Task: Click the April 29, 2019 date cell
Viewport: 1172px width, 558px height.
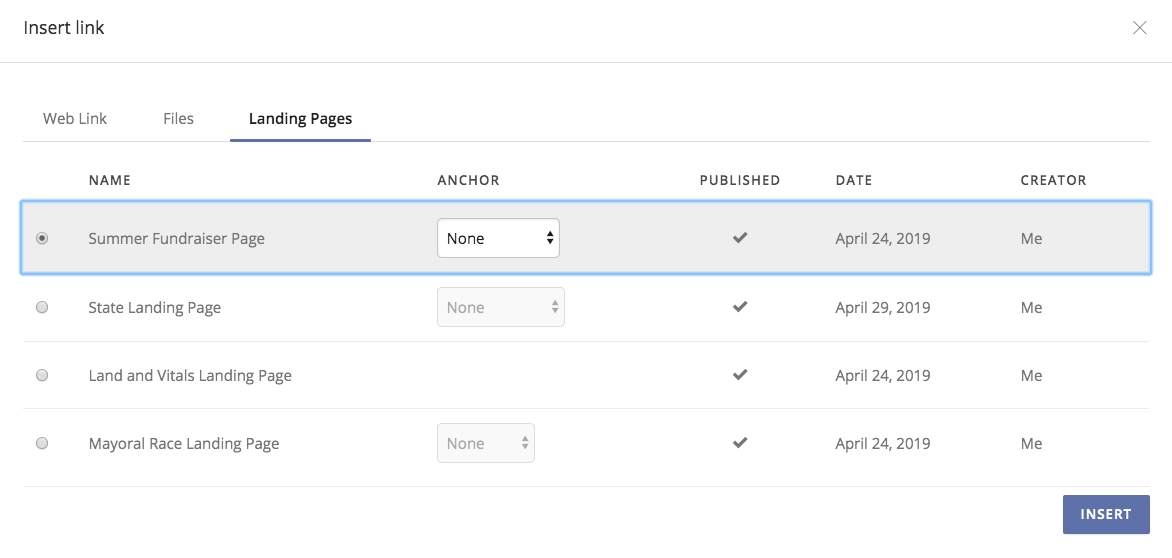Action: click(883, 308)
